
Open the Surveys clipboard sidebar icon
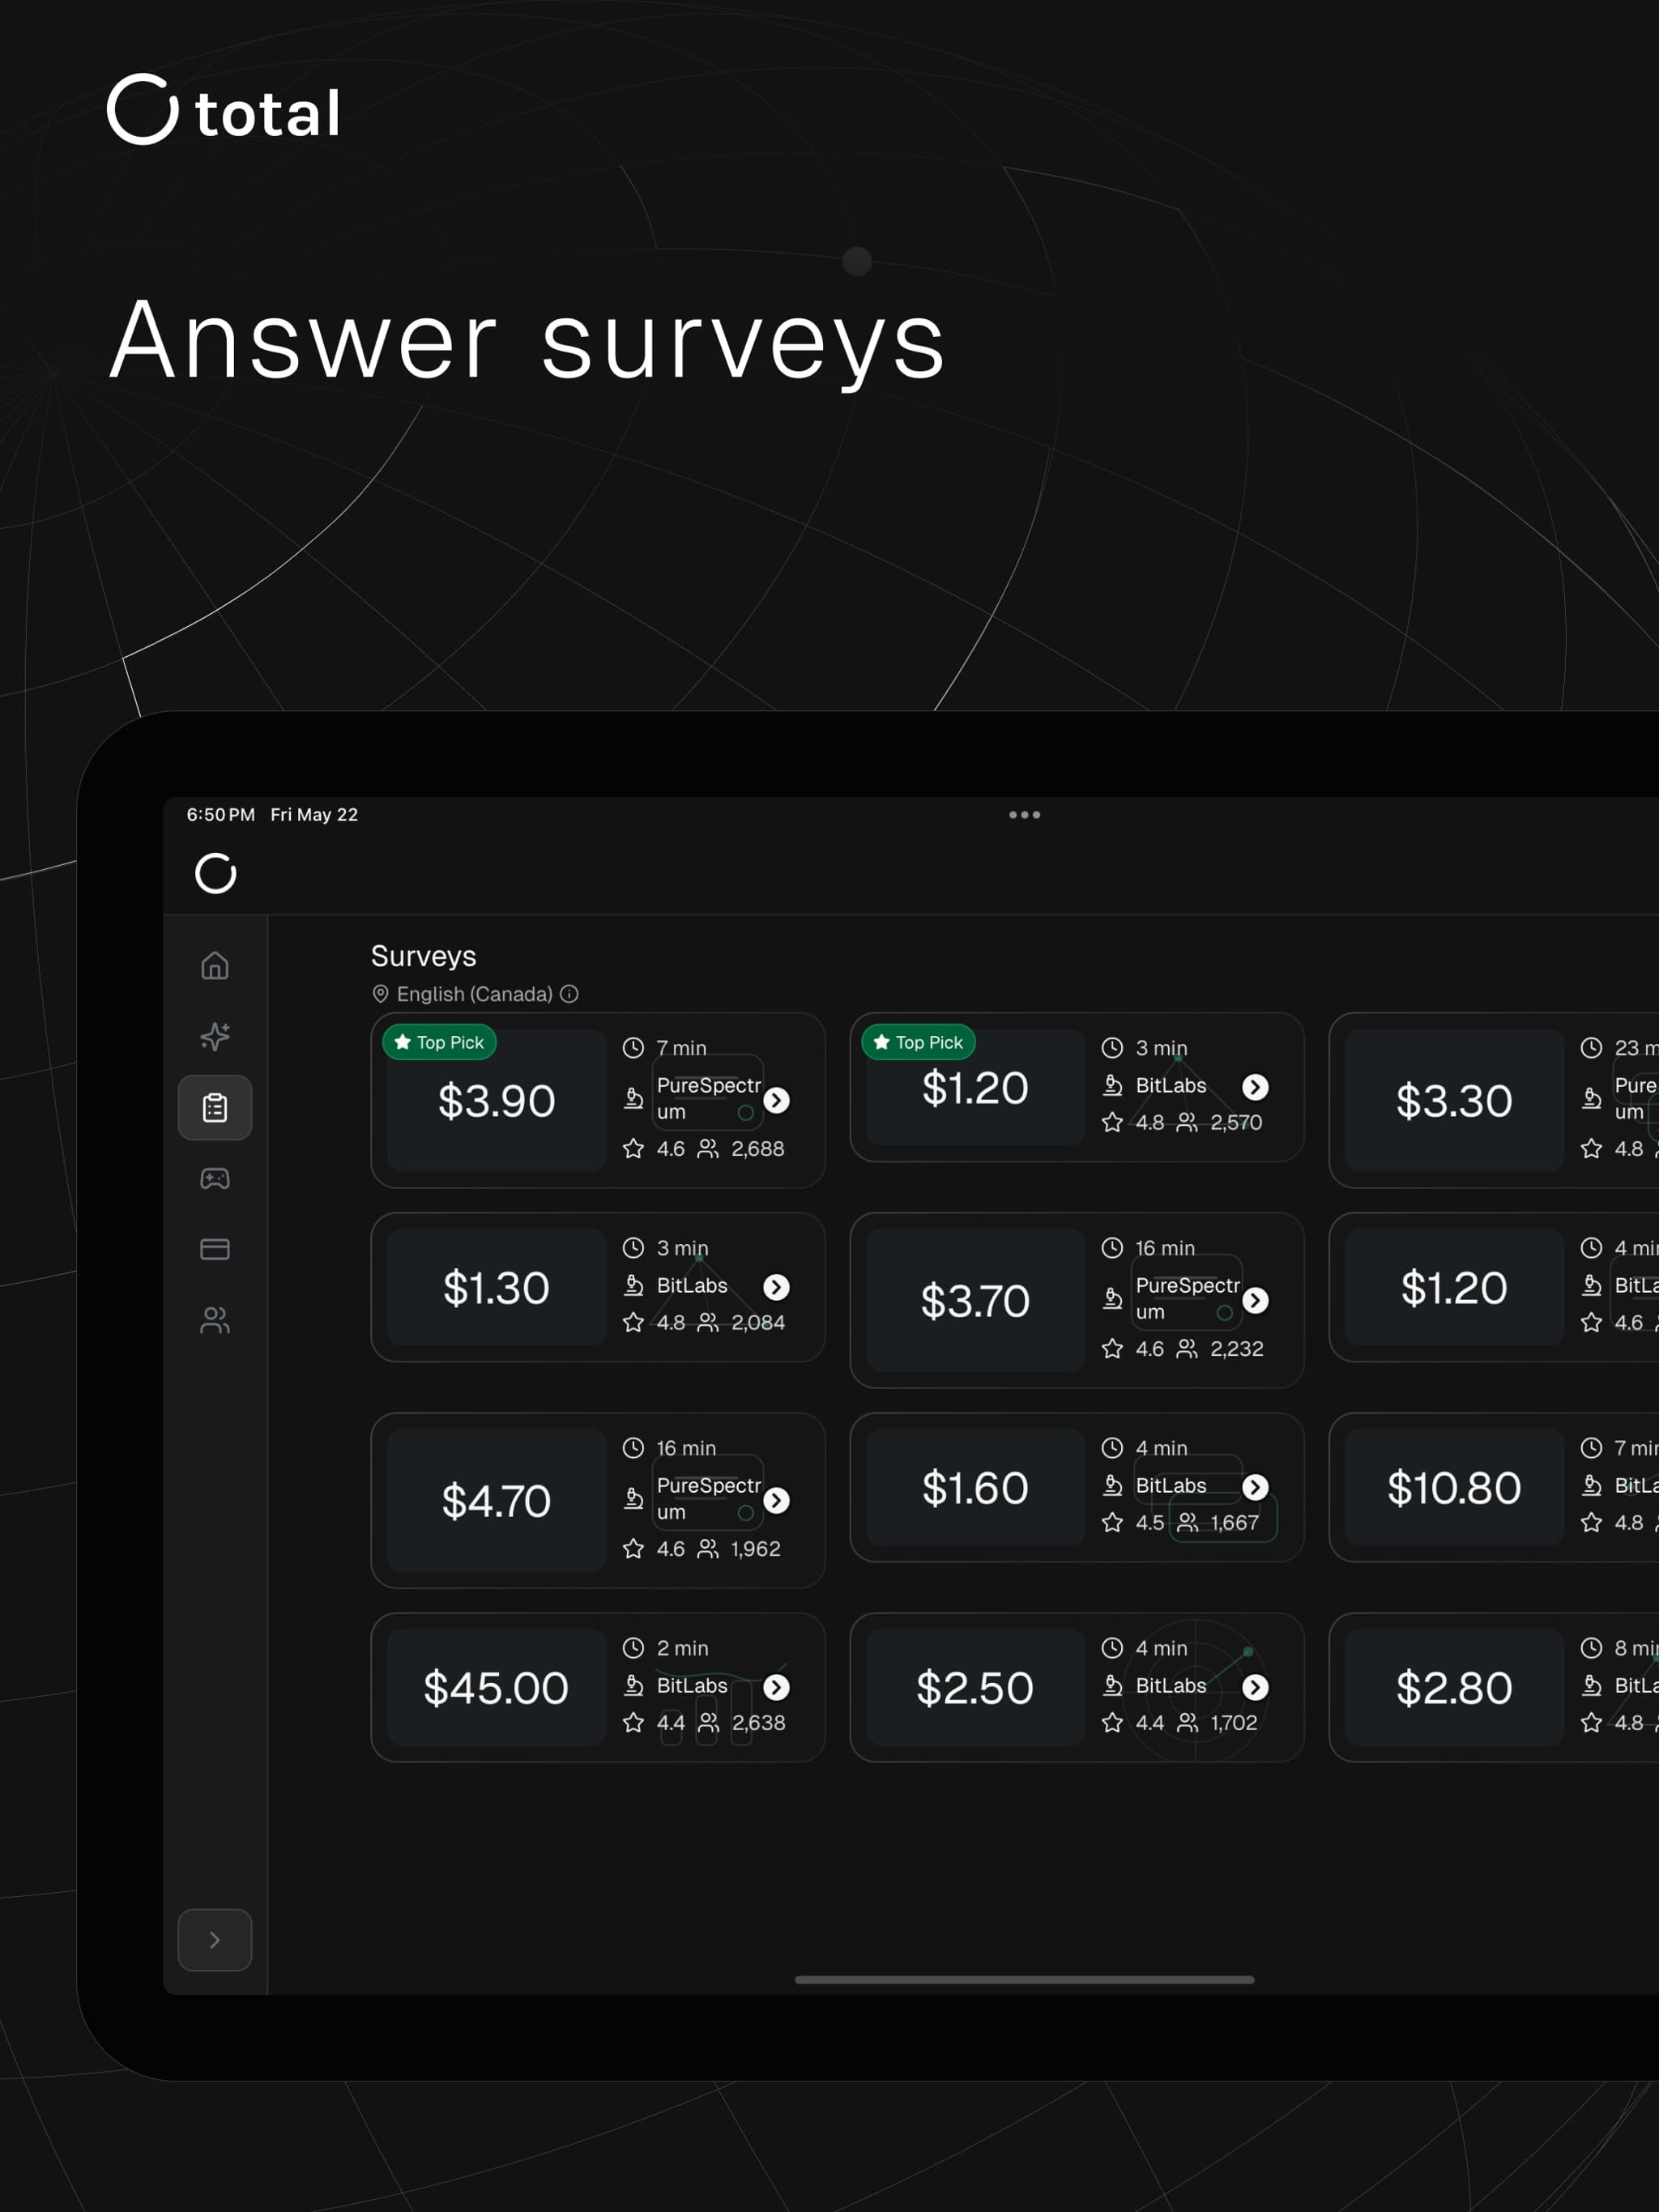tap(215, 1107)
